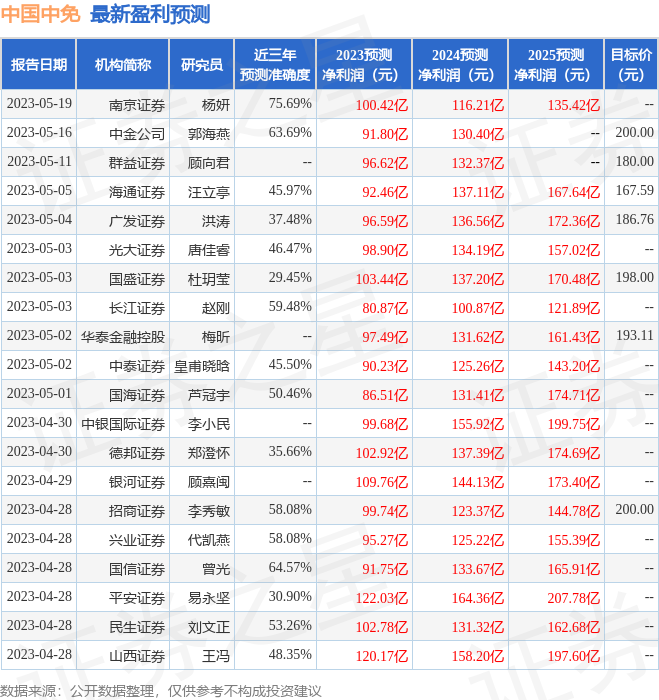
Task: Select the 华泰金融控股 institution cell
Action: click(123, 337)
